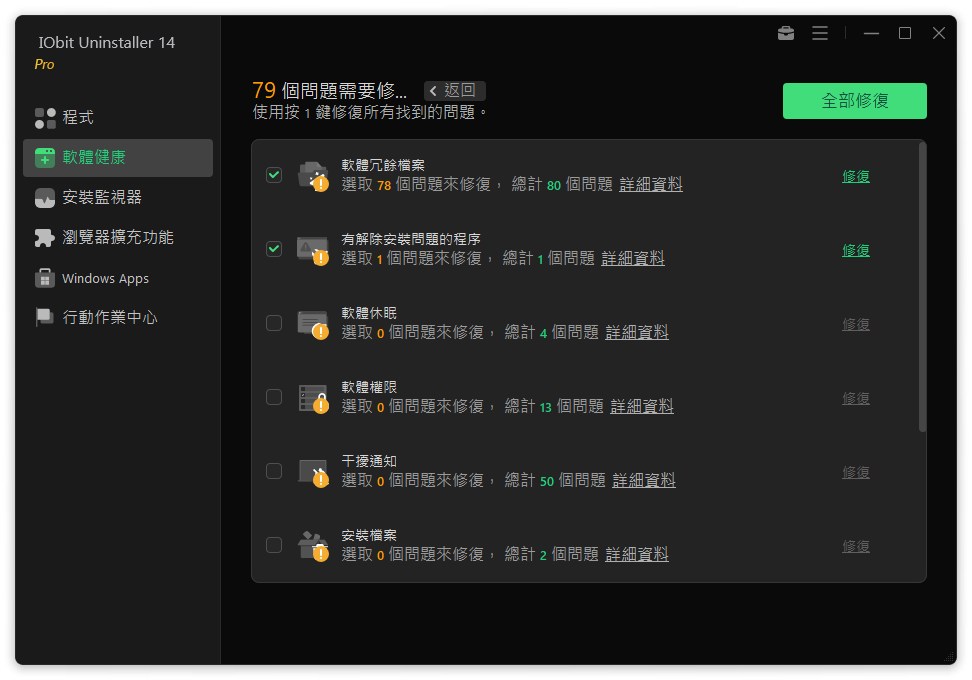Click the 安裝檔案 package icon
The height and width of the screenshot is (680, 972).
(x=313, y=546)
